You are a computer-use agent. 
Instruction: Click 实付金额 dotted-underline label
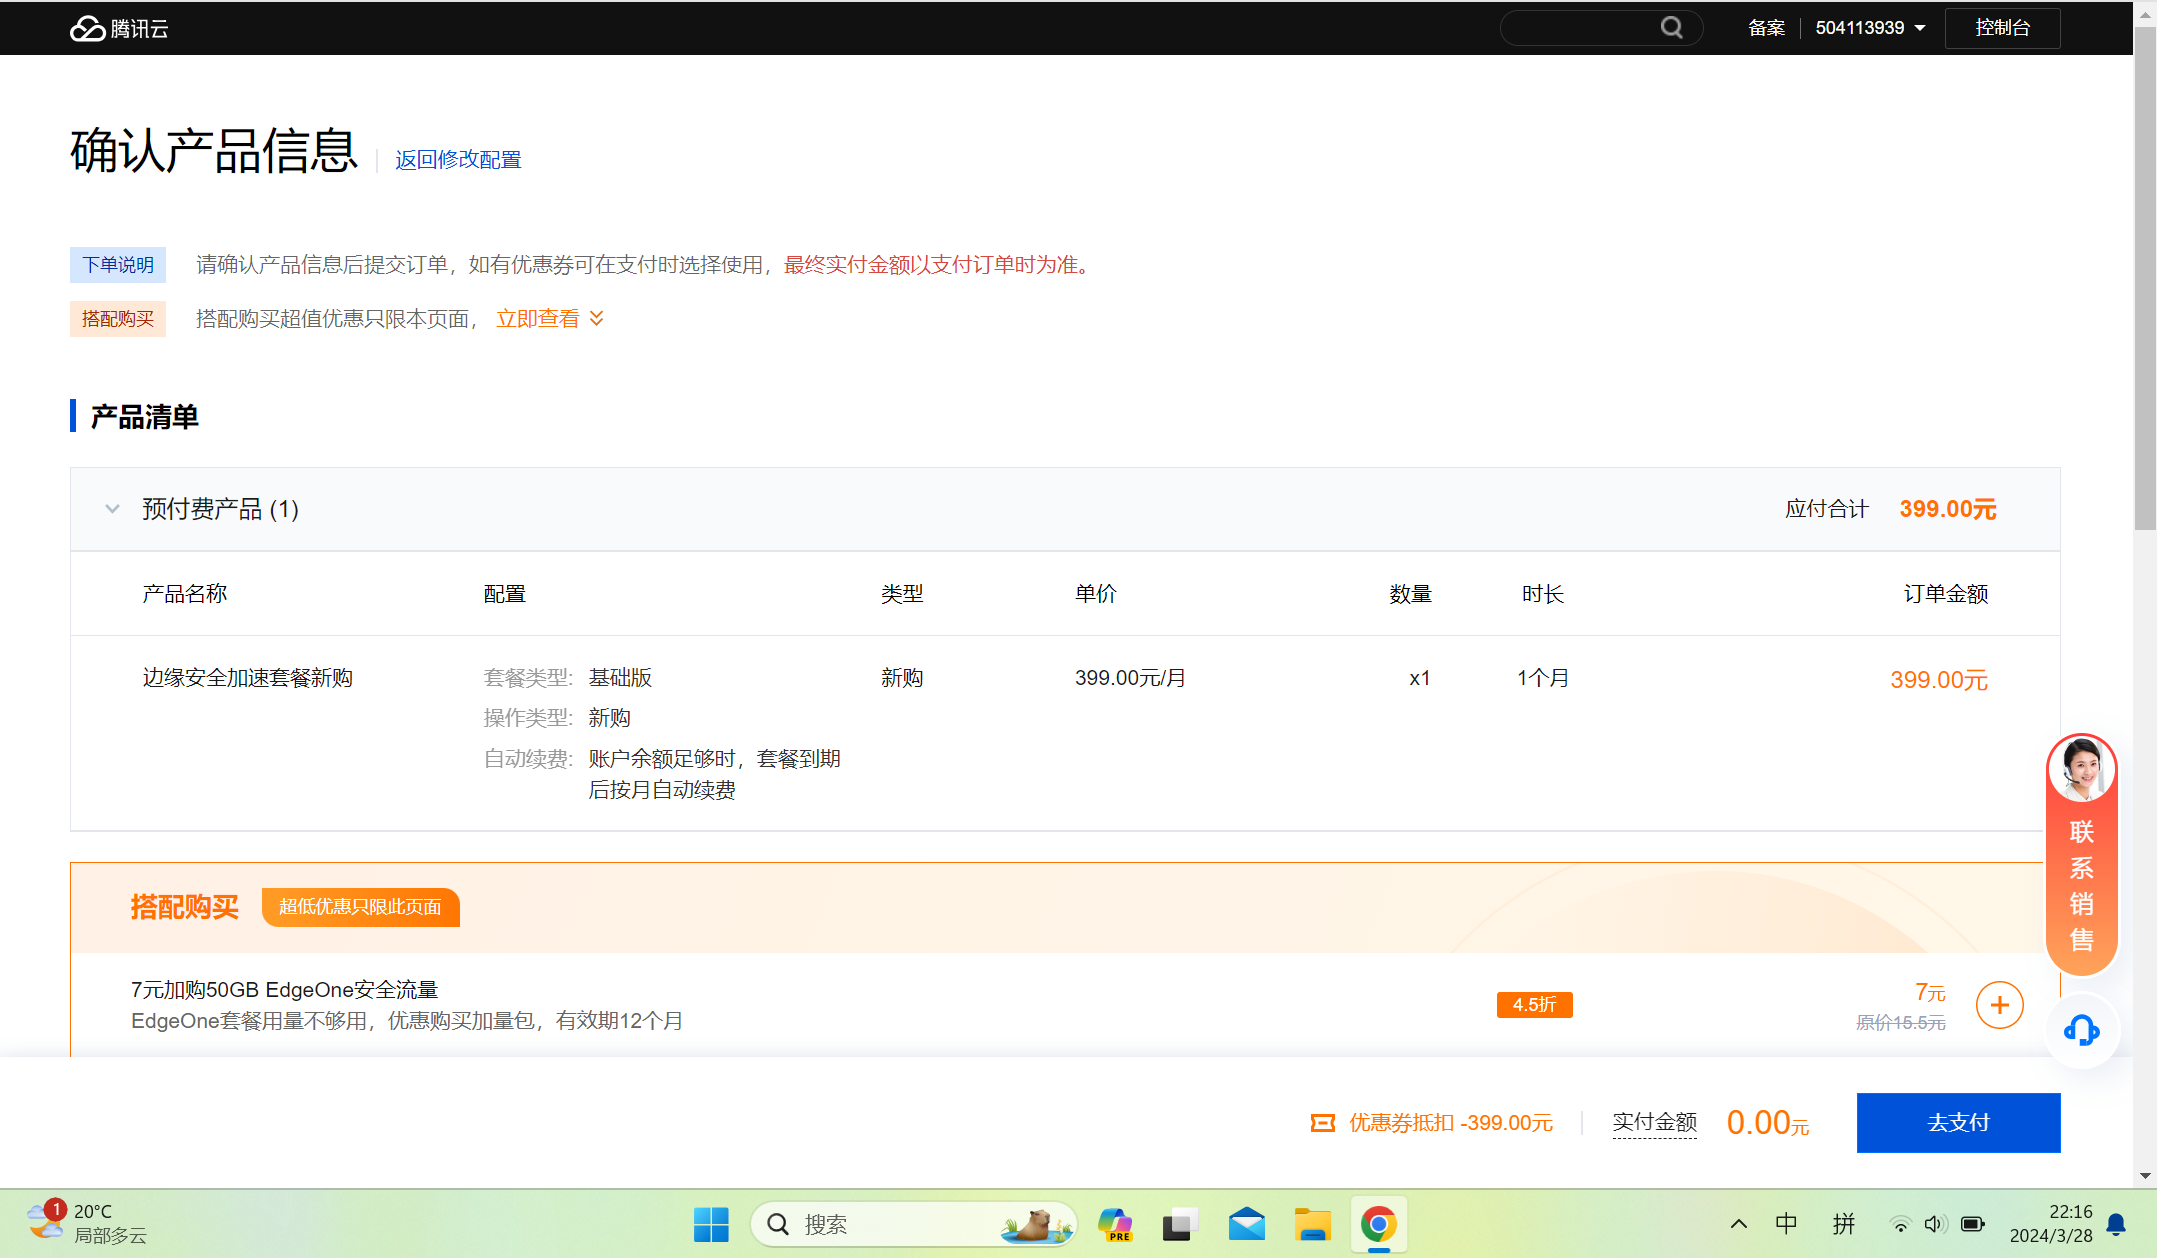click(x=1655, y=1123)
